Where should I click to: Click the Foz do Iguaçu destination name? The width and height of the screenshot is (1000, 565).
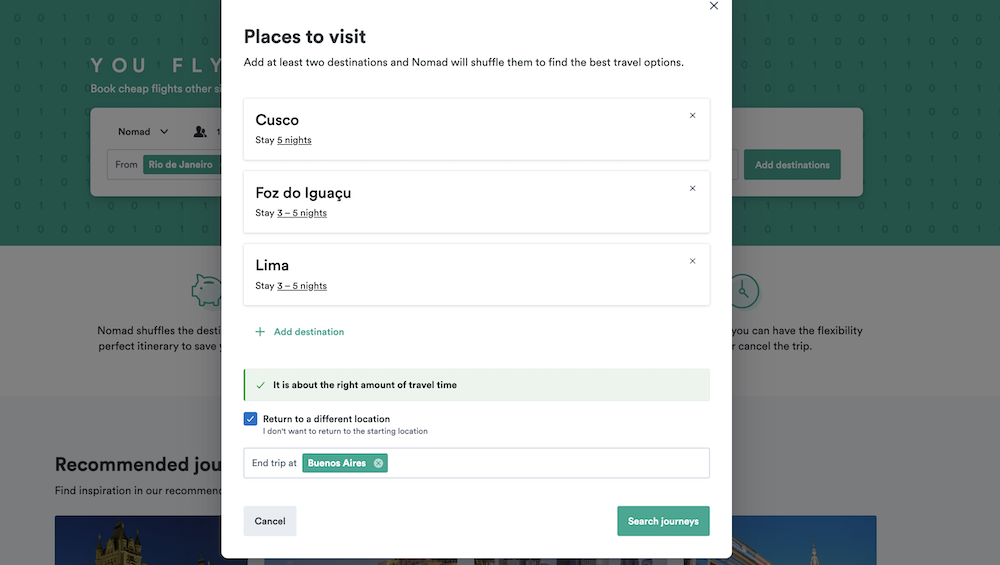[x=303, y=193]
